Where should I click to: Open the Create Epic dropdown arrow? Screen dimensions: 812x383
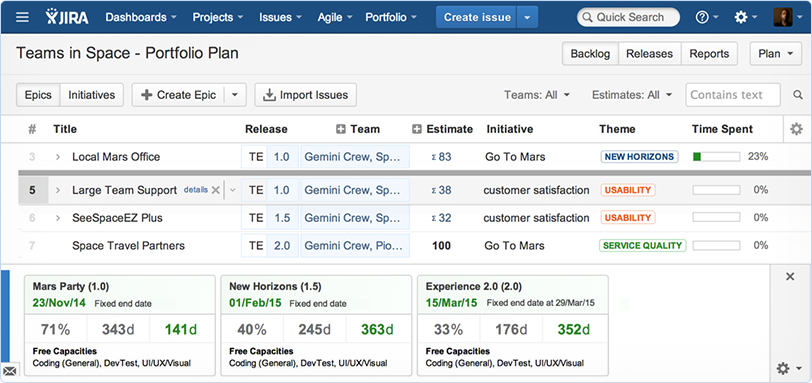(235, 95)
